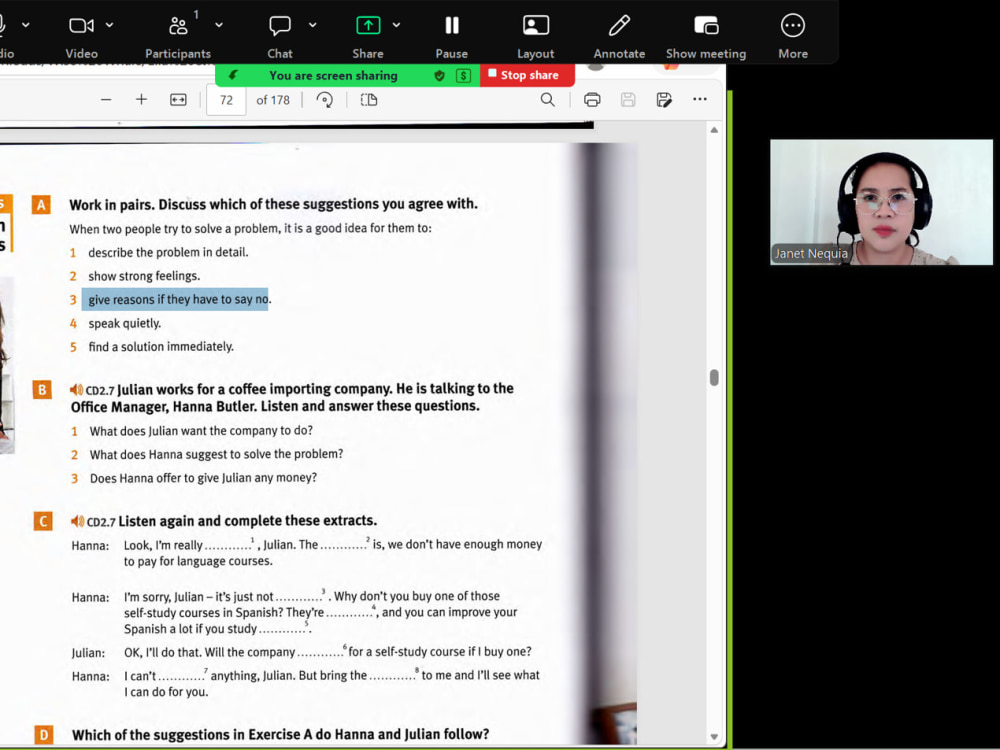Expand the Share options arrow
Image resolution: width=1000 pixels, height=750 pixels.
pos(396,25)
